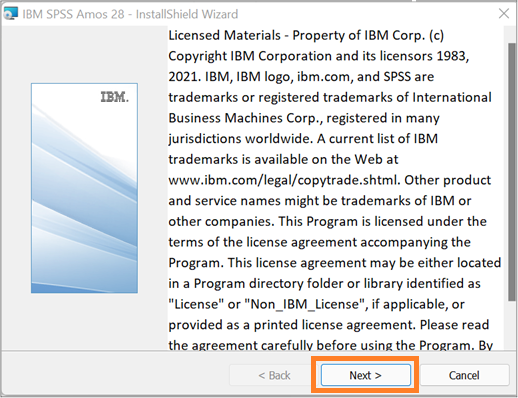Click the 'Licensed Materials - Property of IBM Corp.' line

(306, 35)
